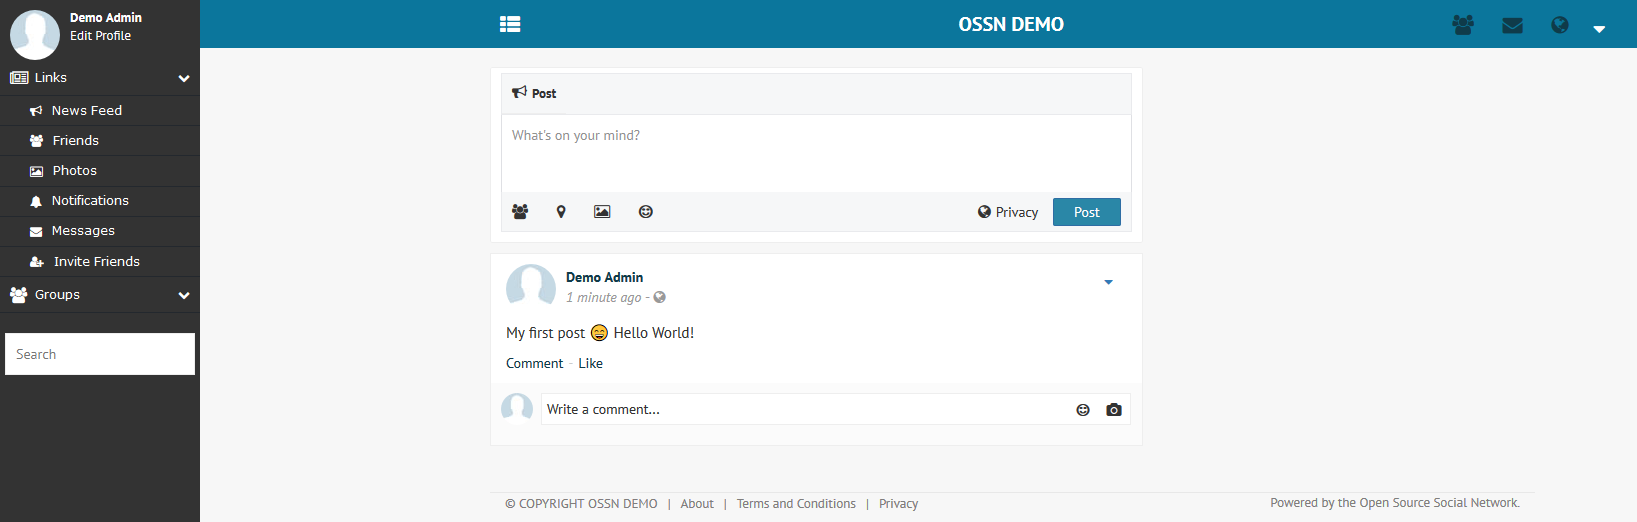Open the post options dropdown on Demo Admin's post
The height and width of the screenshot is (522, 1637).
tap(1108, 282)
